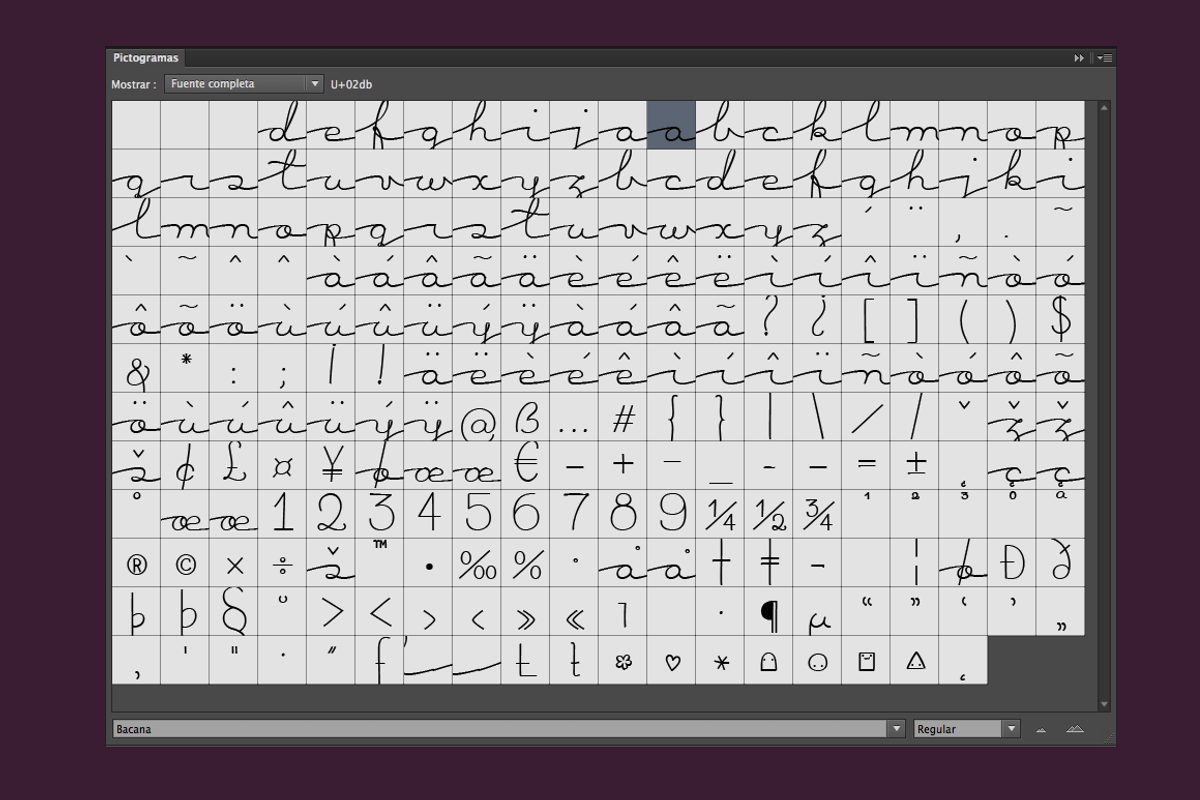The width and height of the screenshot is (1200, 800).
Task: Select the ghost-shaped symbol glyph
Action: pos(769,661)
